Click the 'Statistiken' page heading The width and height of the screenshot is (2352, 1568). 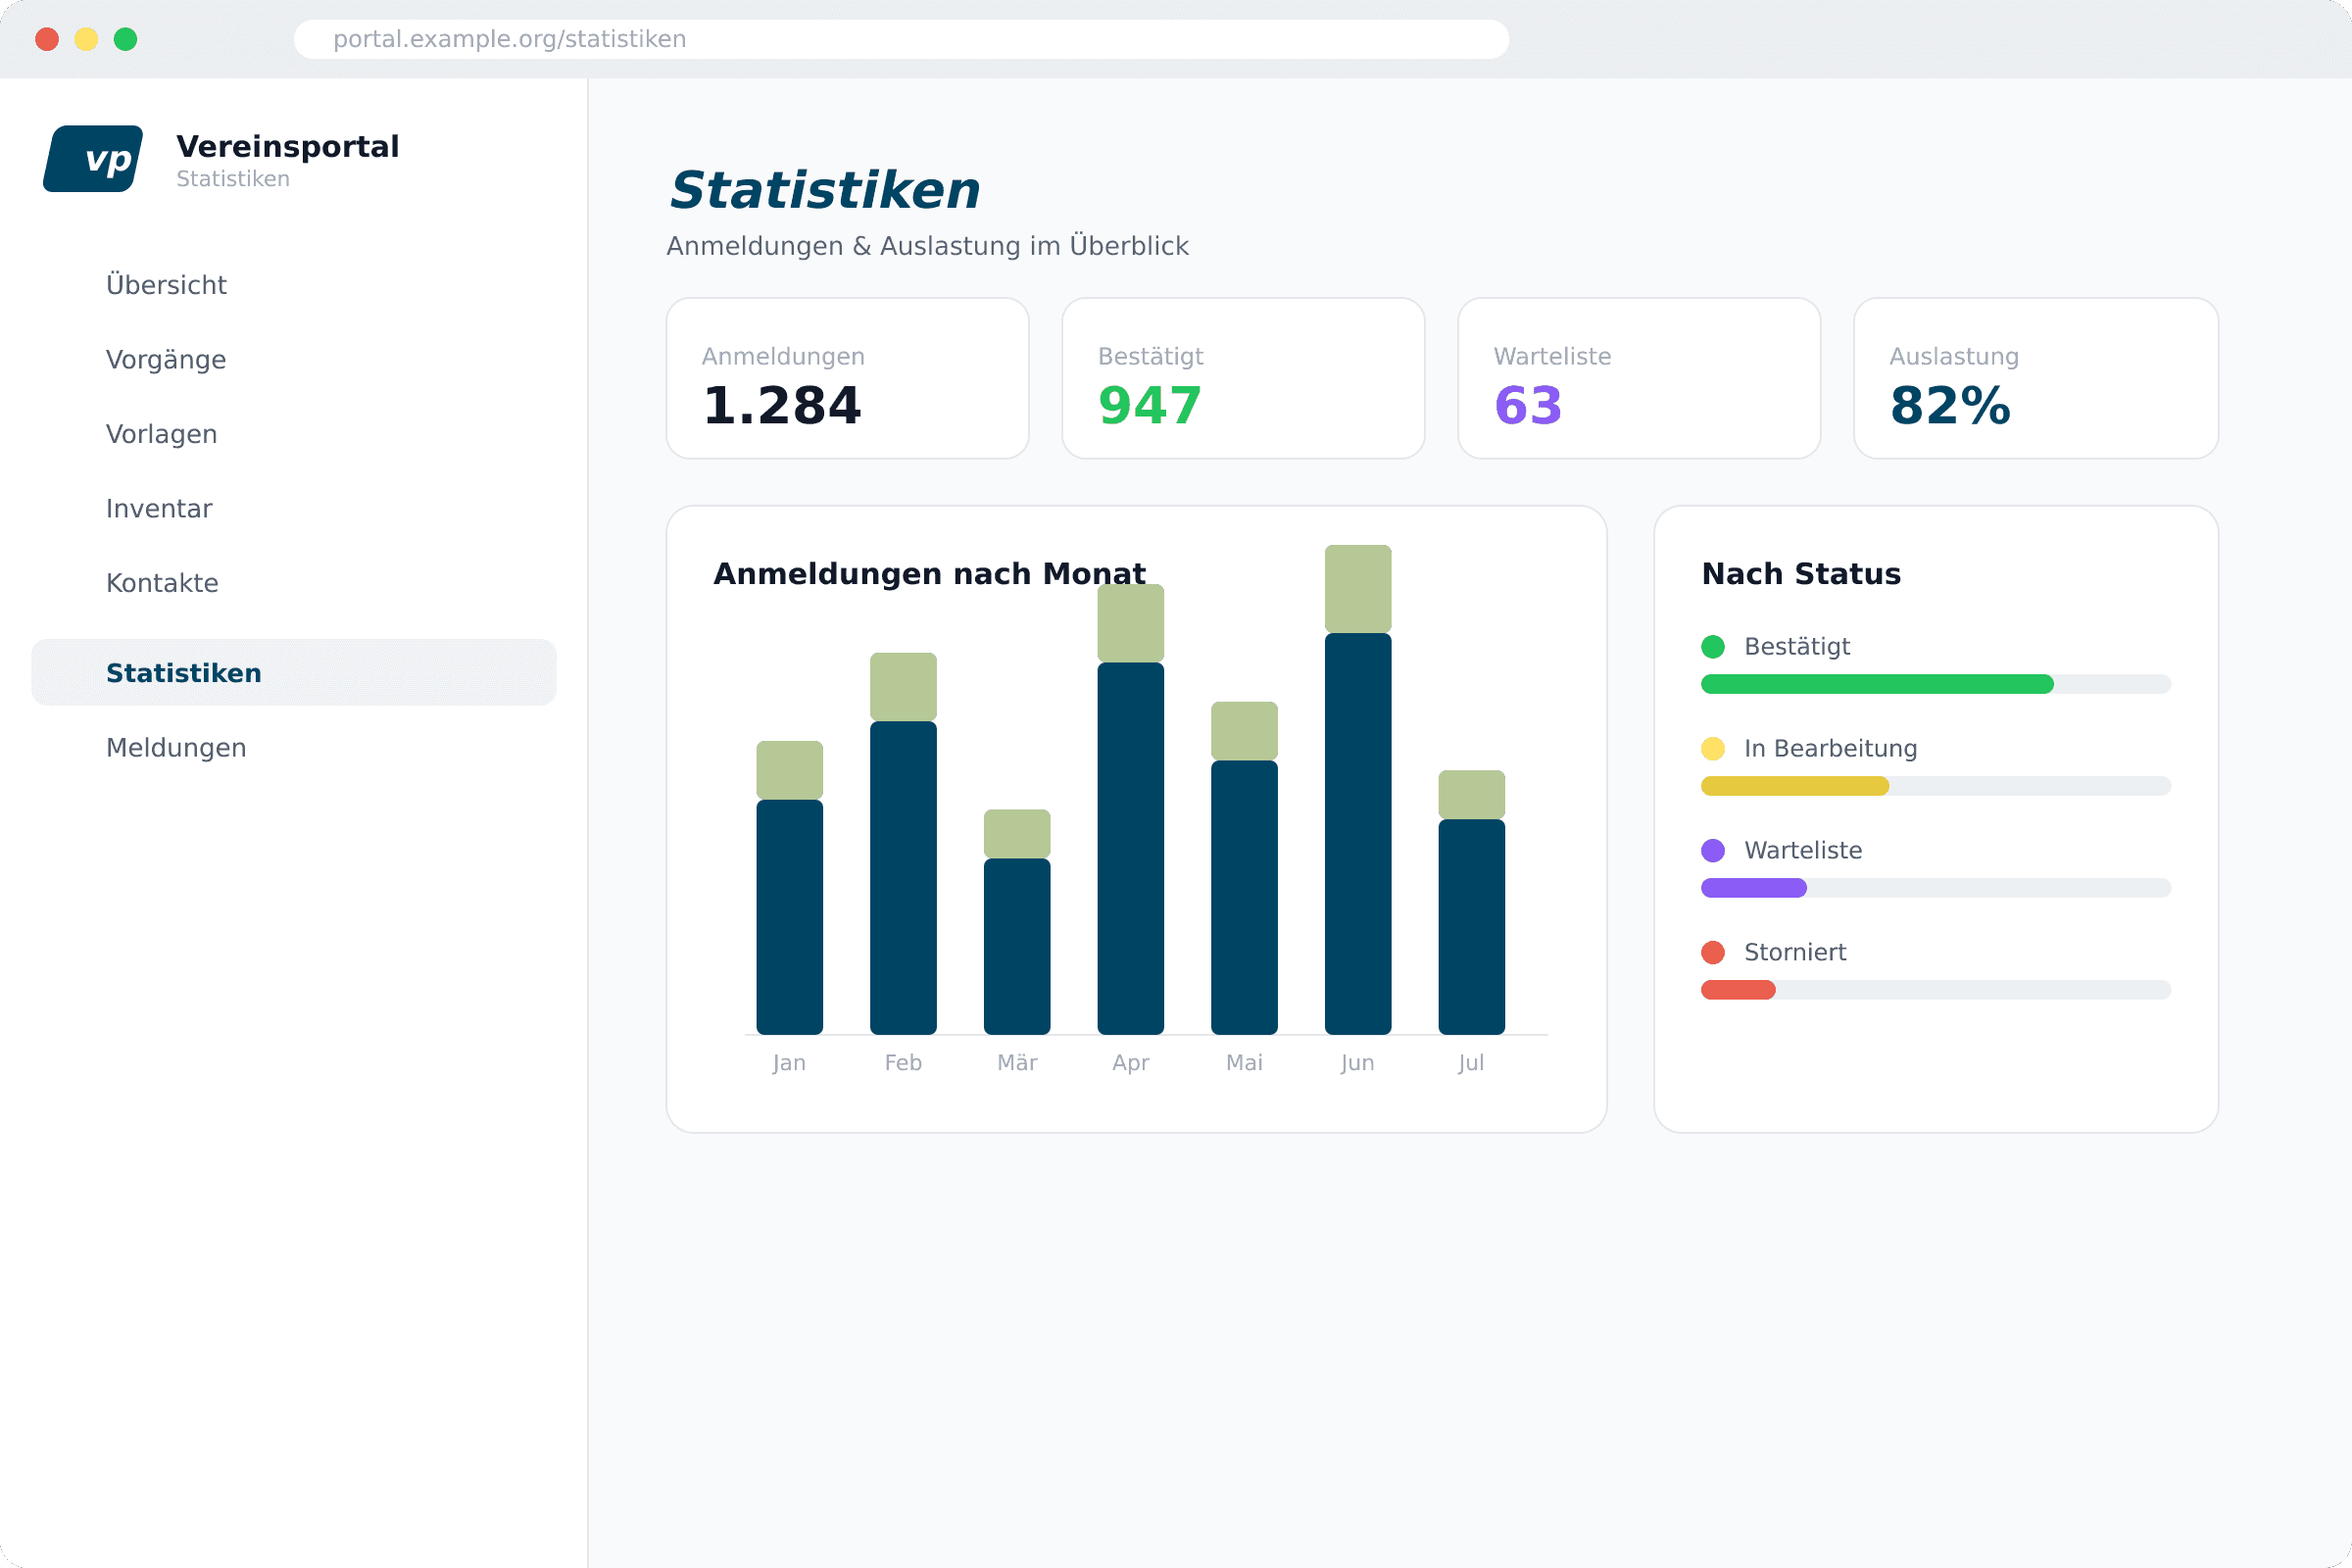825,190
